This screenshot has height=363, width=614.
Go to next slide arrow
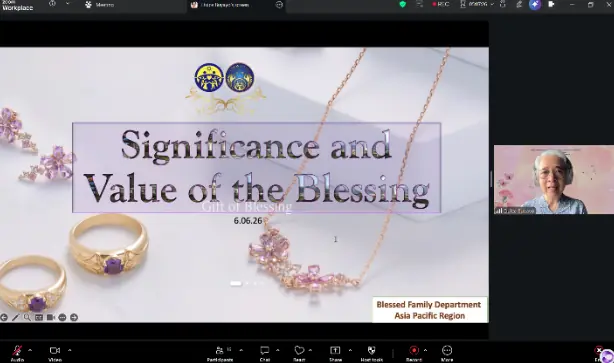coord(74,317)
